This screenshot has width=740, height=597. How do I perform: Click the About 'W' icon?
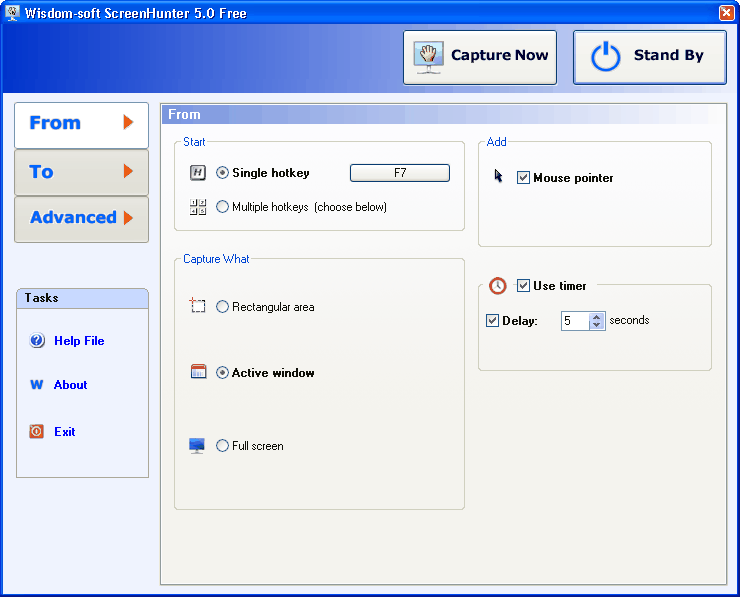click(x=37, y=385)
